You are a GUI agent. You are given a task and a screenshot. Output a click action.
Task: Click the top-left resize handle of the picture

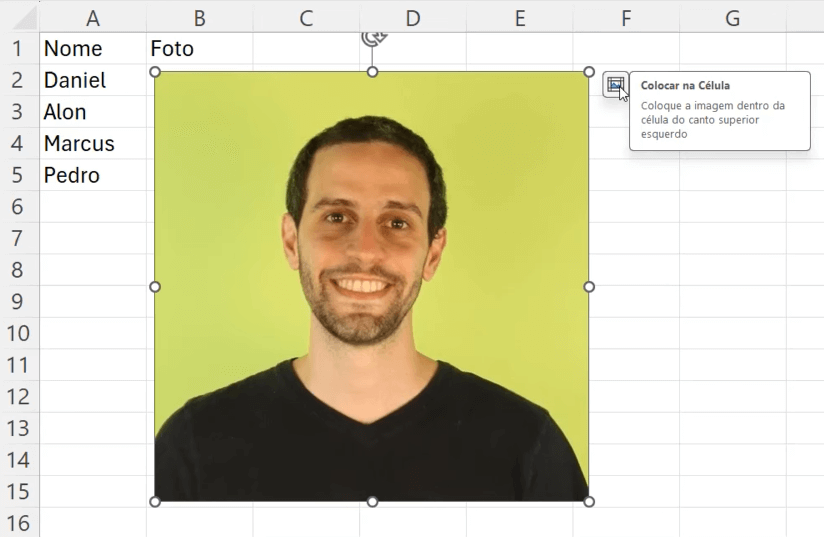click(155, 71)
